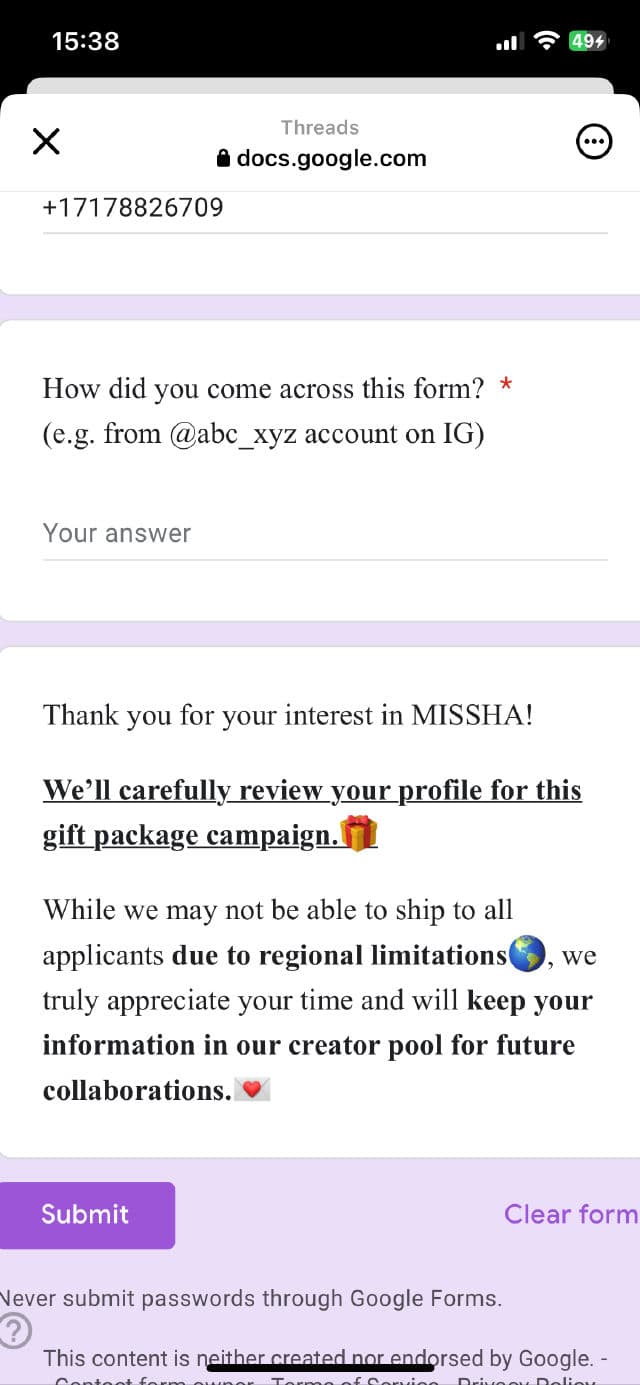
Task: Click the Clear form link
Action: pos(570,1214)
